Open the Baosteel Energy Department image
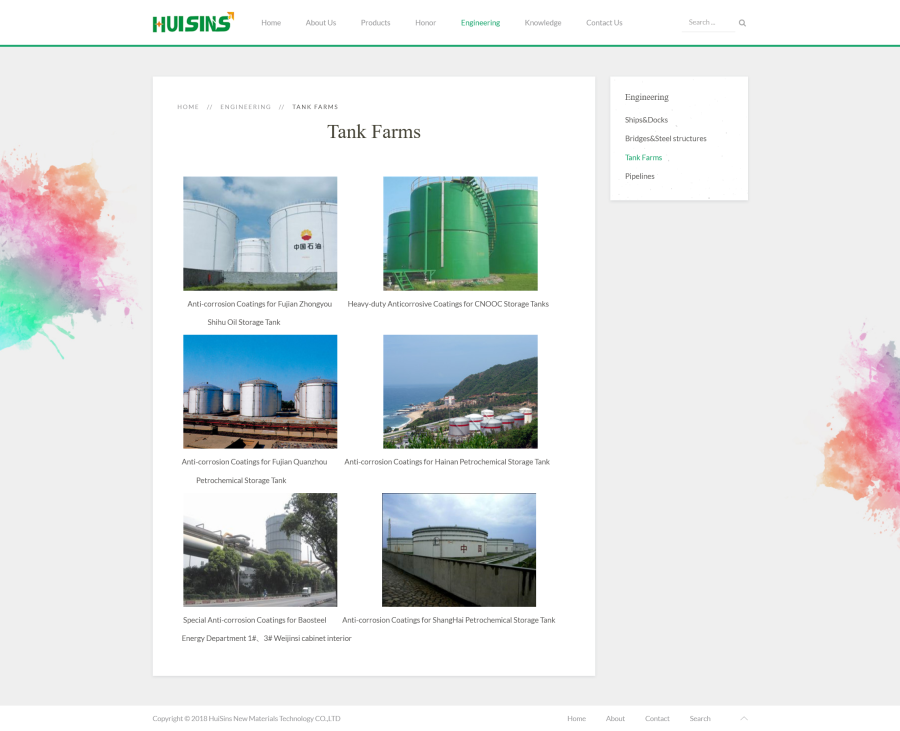900x731 pixels. pos(260,549)
